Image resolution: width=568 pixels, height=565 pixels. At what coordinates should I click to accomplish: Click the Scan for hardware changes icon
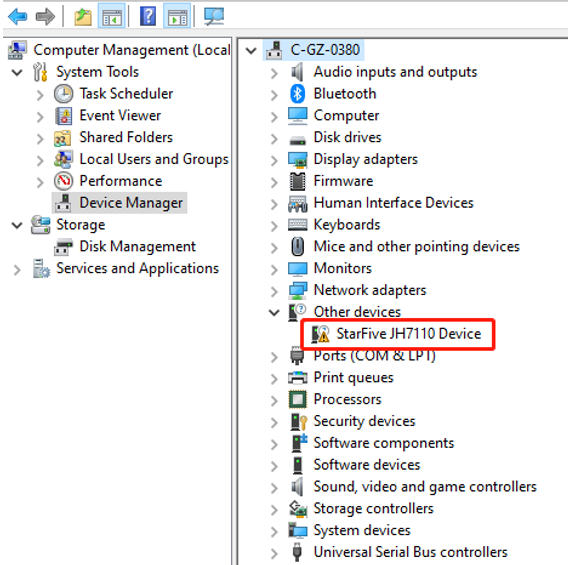(x=214, y=16)
